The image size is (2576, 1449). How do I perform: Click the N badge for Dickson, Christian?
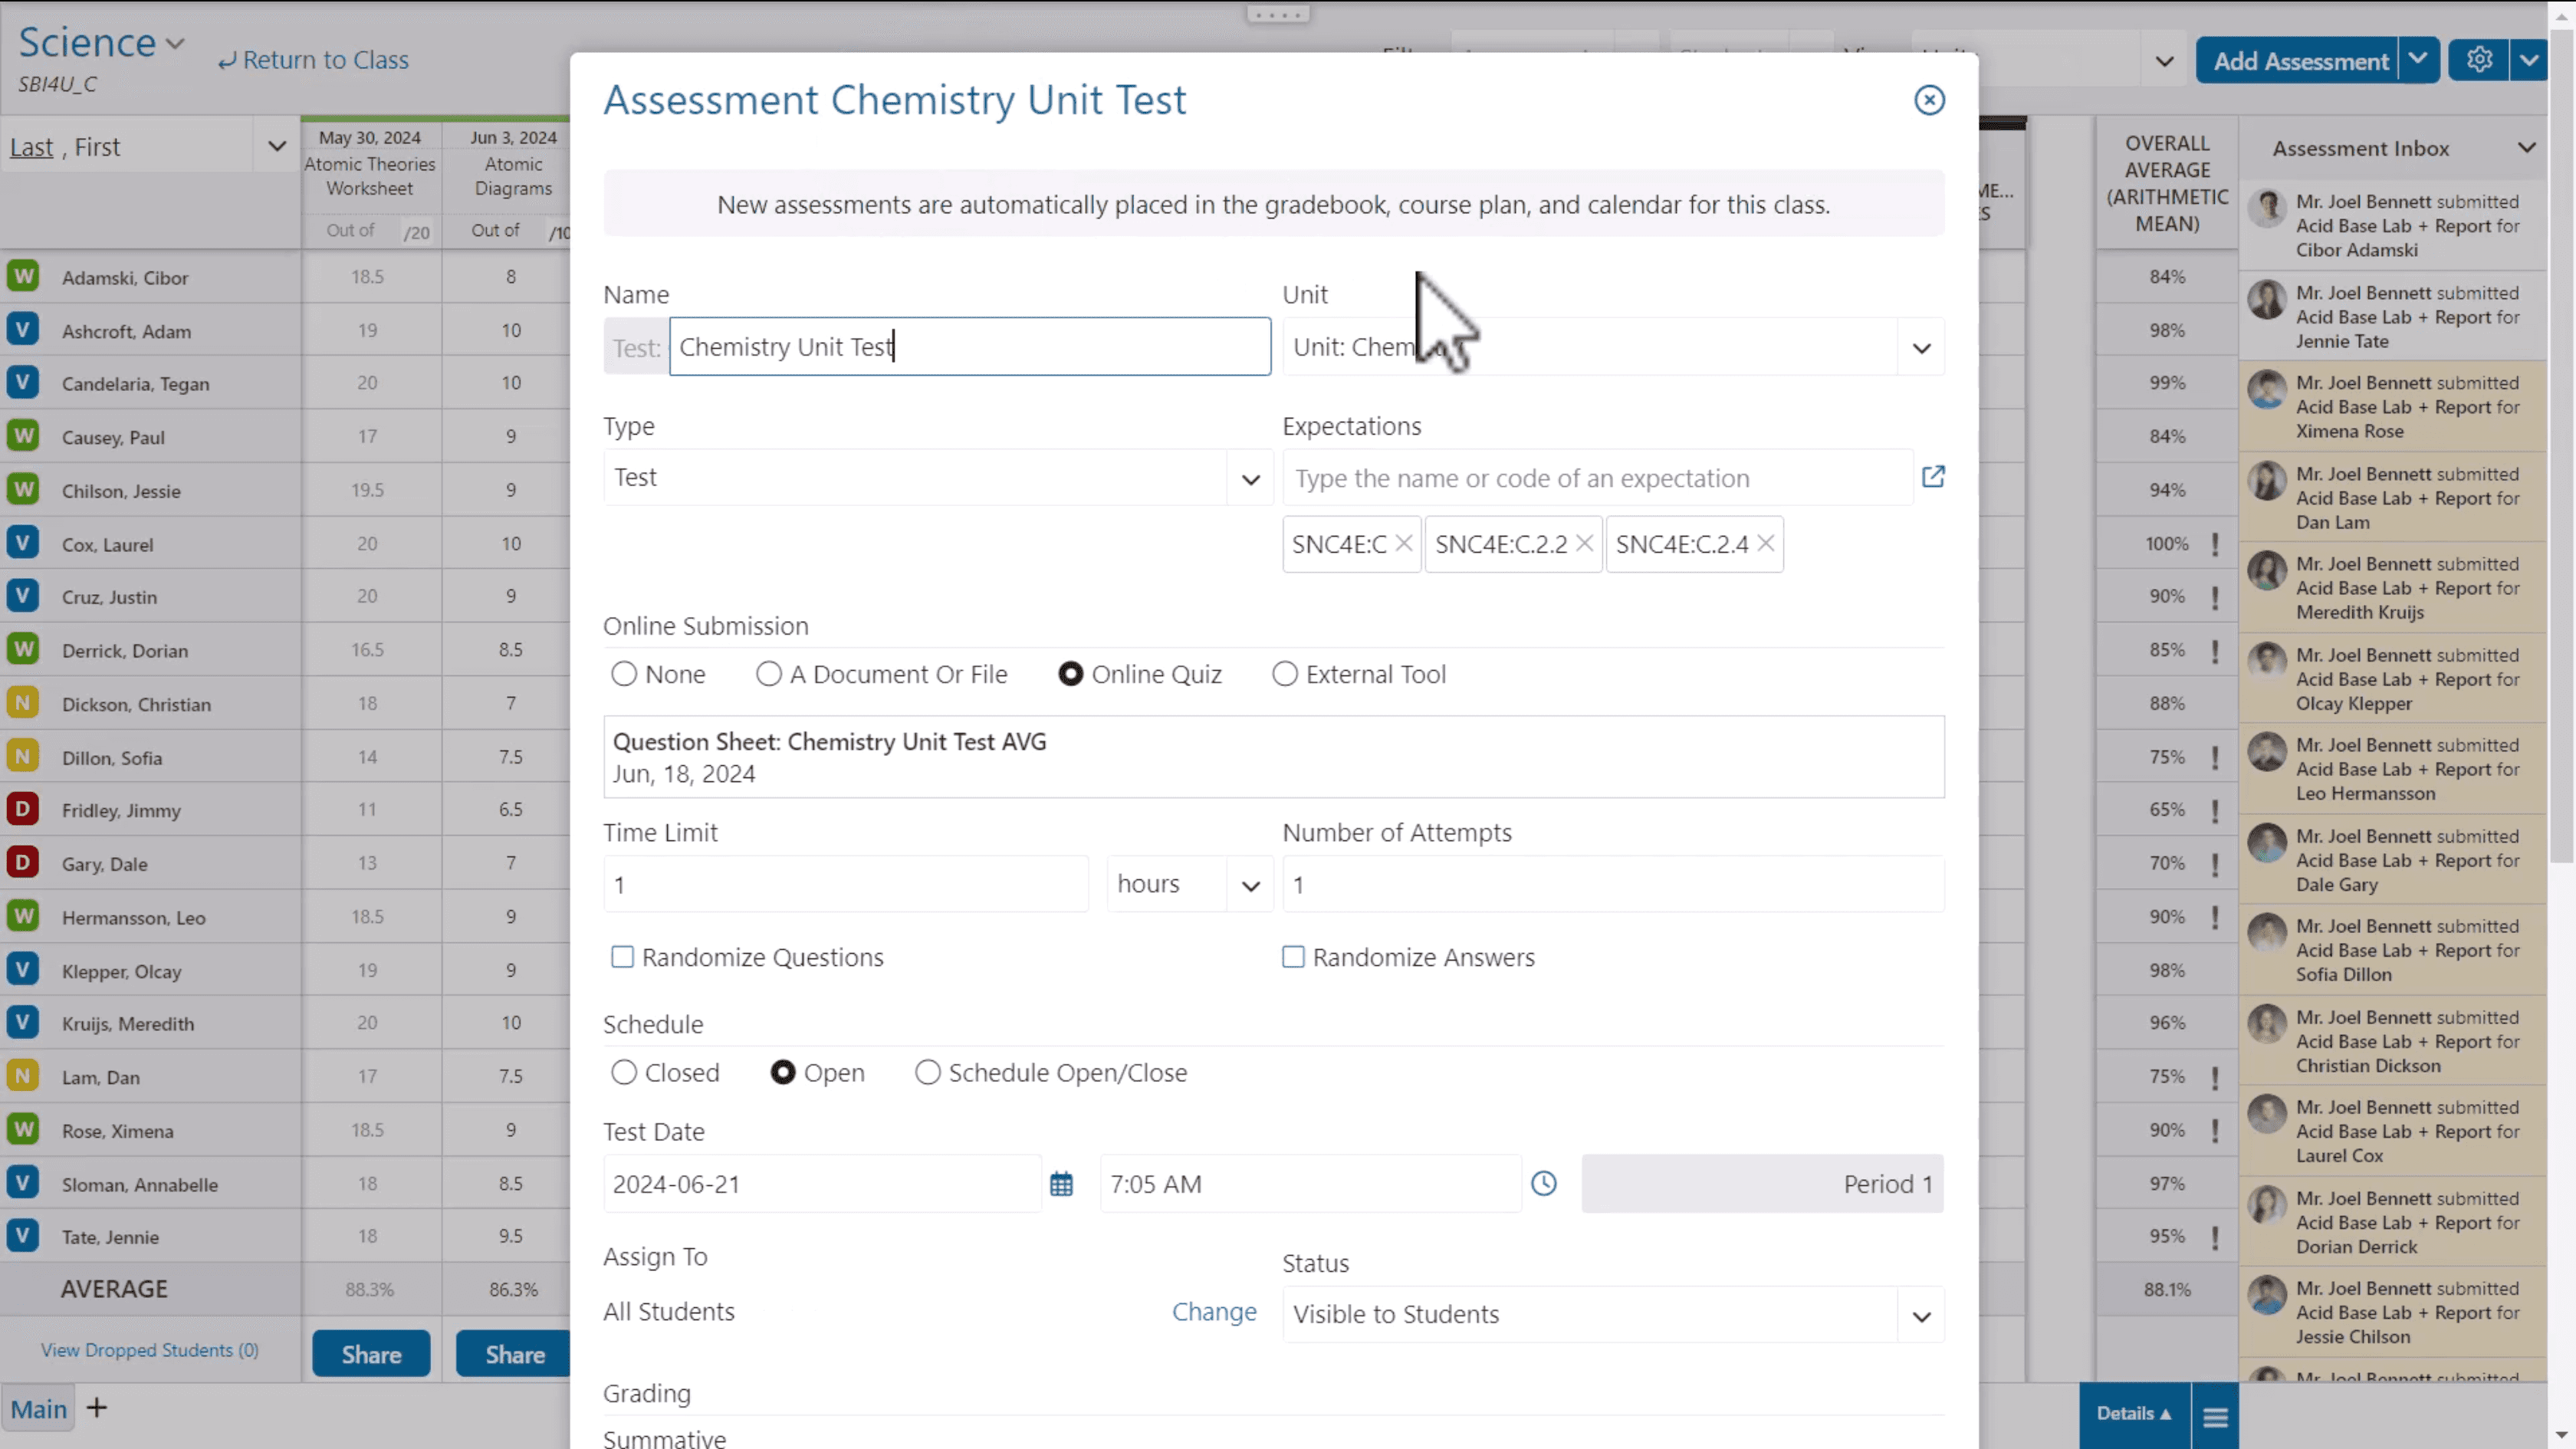[22, 702]
